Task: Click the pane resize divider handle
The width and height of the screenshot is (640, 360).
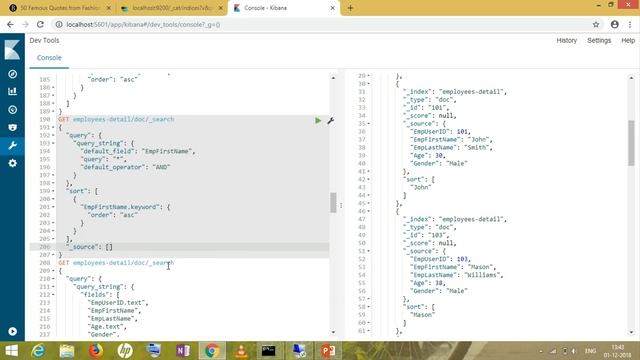Action: pyautogui.click(x=341, y=205)
